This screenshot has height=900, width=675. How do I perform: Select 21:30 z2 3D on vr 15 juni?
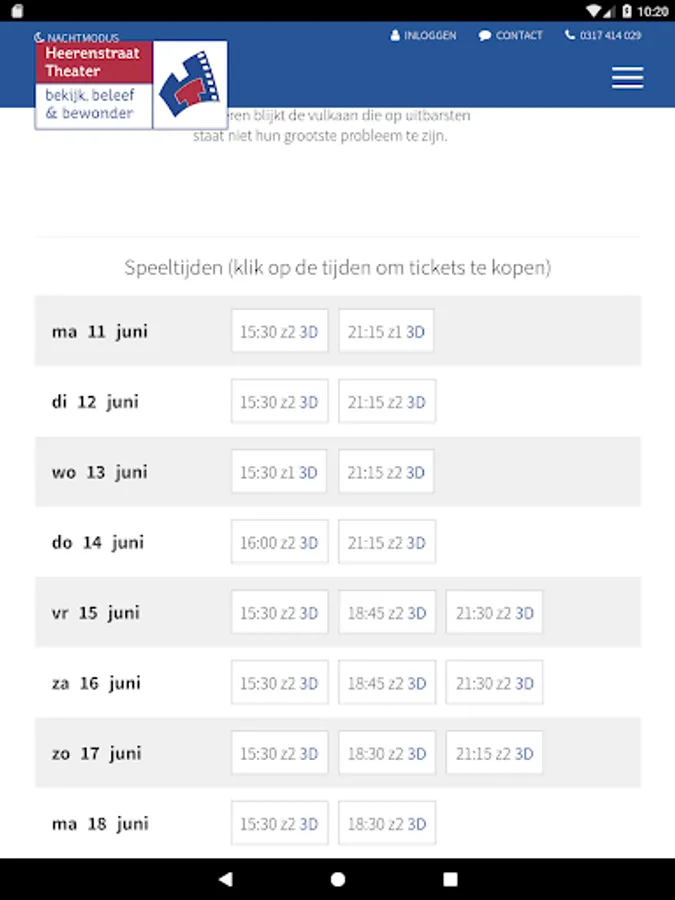(494, 612)
